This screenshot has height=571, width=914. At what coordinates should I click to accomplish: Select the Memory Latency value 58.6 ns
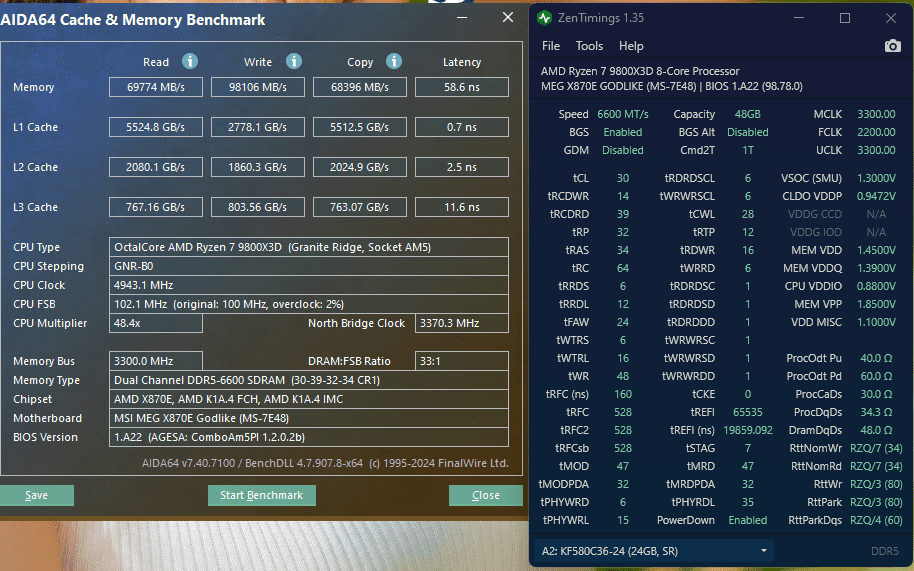462,87
